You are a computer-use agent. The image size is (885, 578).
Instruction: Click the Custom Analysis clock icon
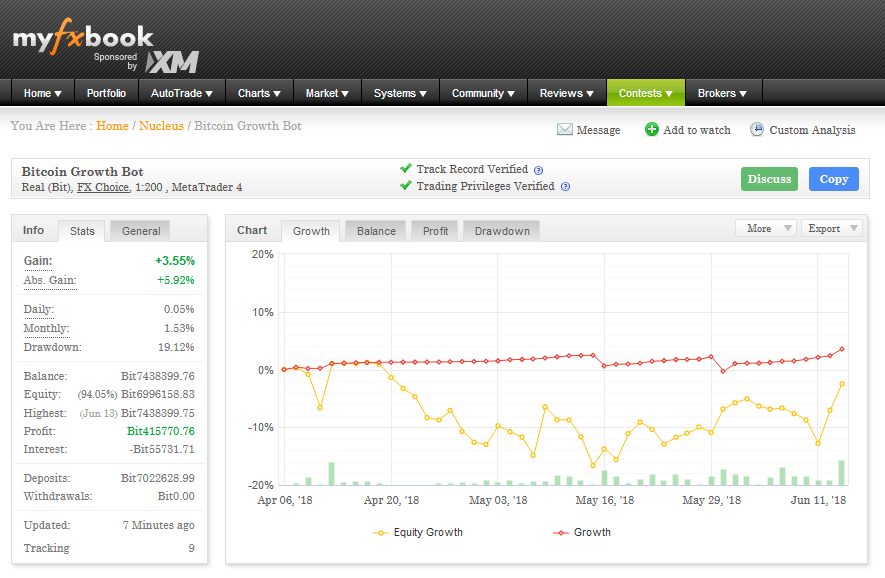[x=756, y=129]
